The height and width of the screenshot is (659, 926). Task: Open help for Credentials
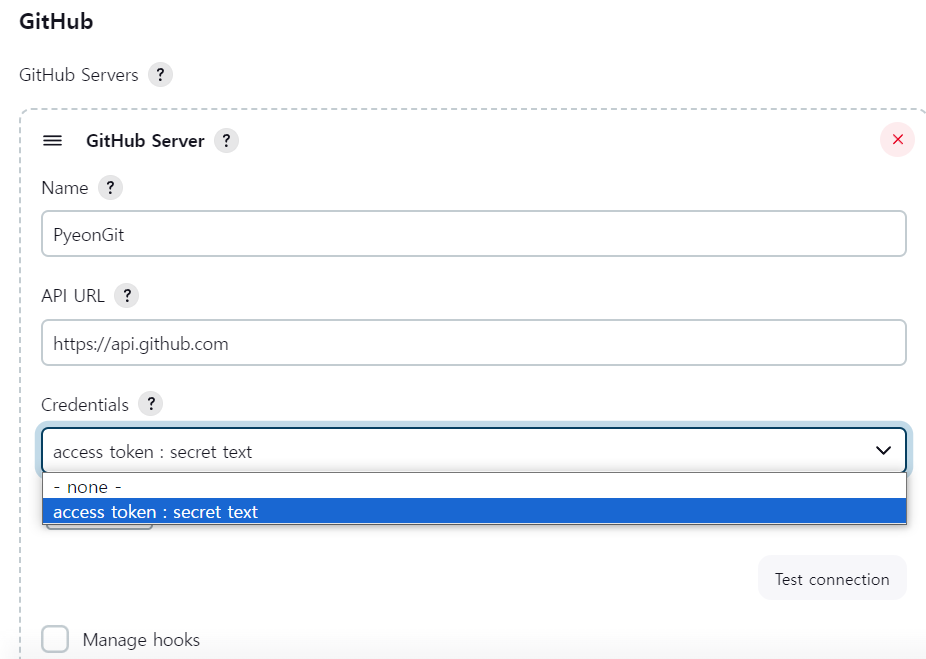point(151,404)
